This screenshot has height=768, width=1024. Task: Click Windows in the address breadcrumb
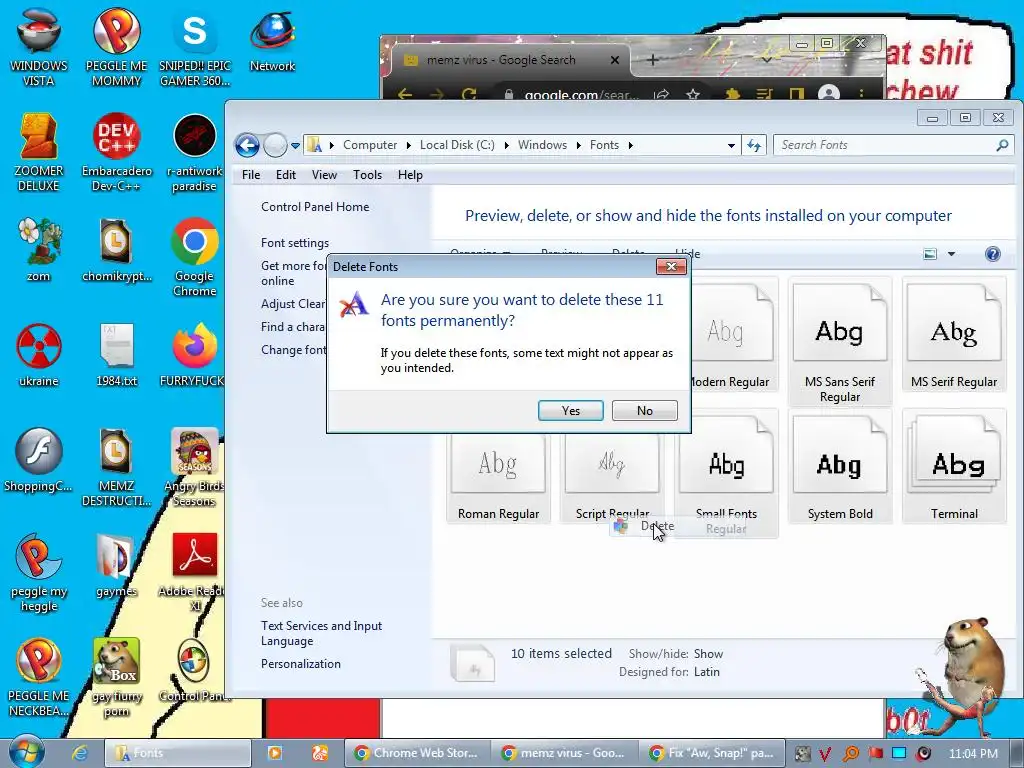point(542,145)
